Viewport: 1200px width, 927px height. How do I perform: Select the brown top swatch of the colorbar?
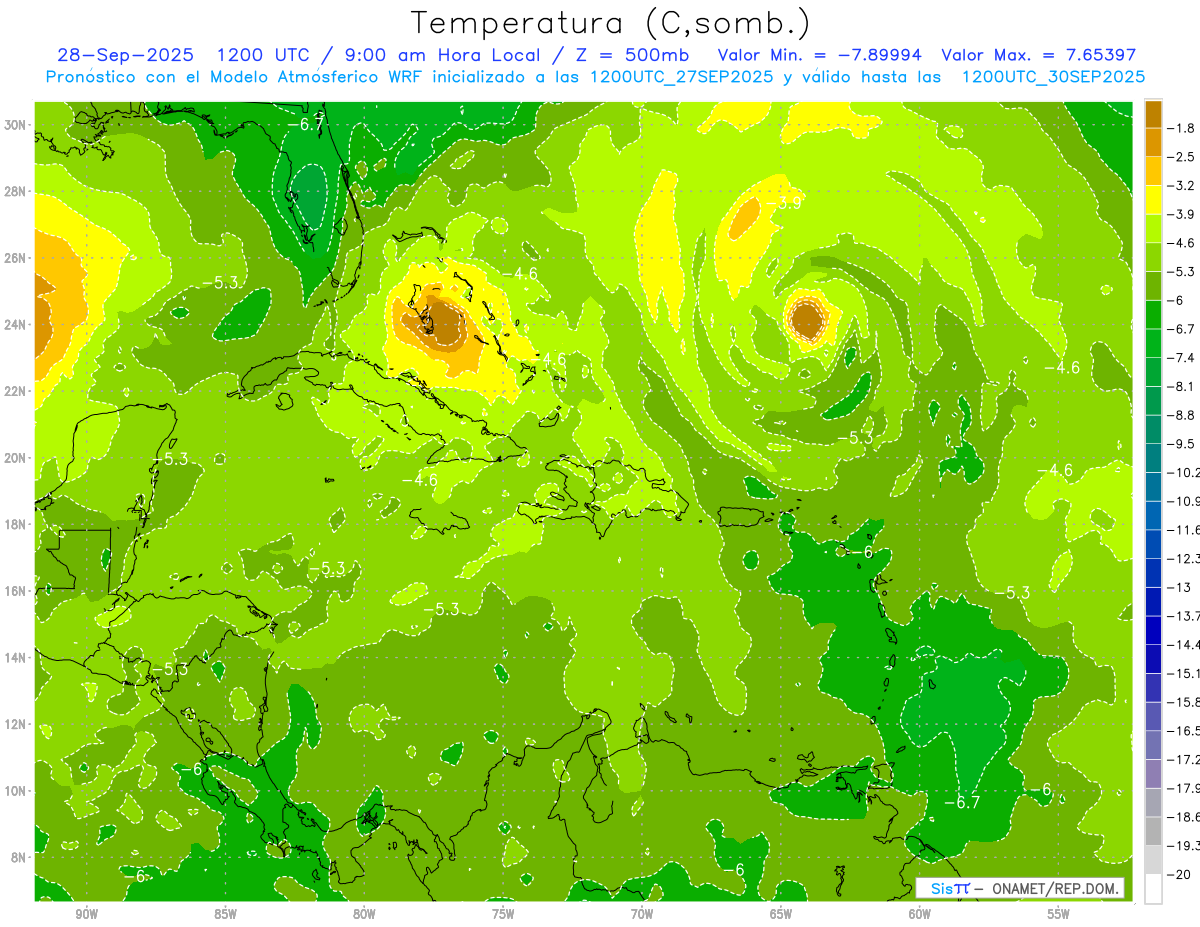(x=1153, y=114)
